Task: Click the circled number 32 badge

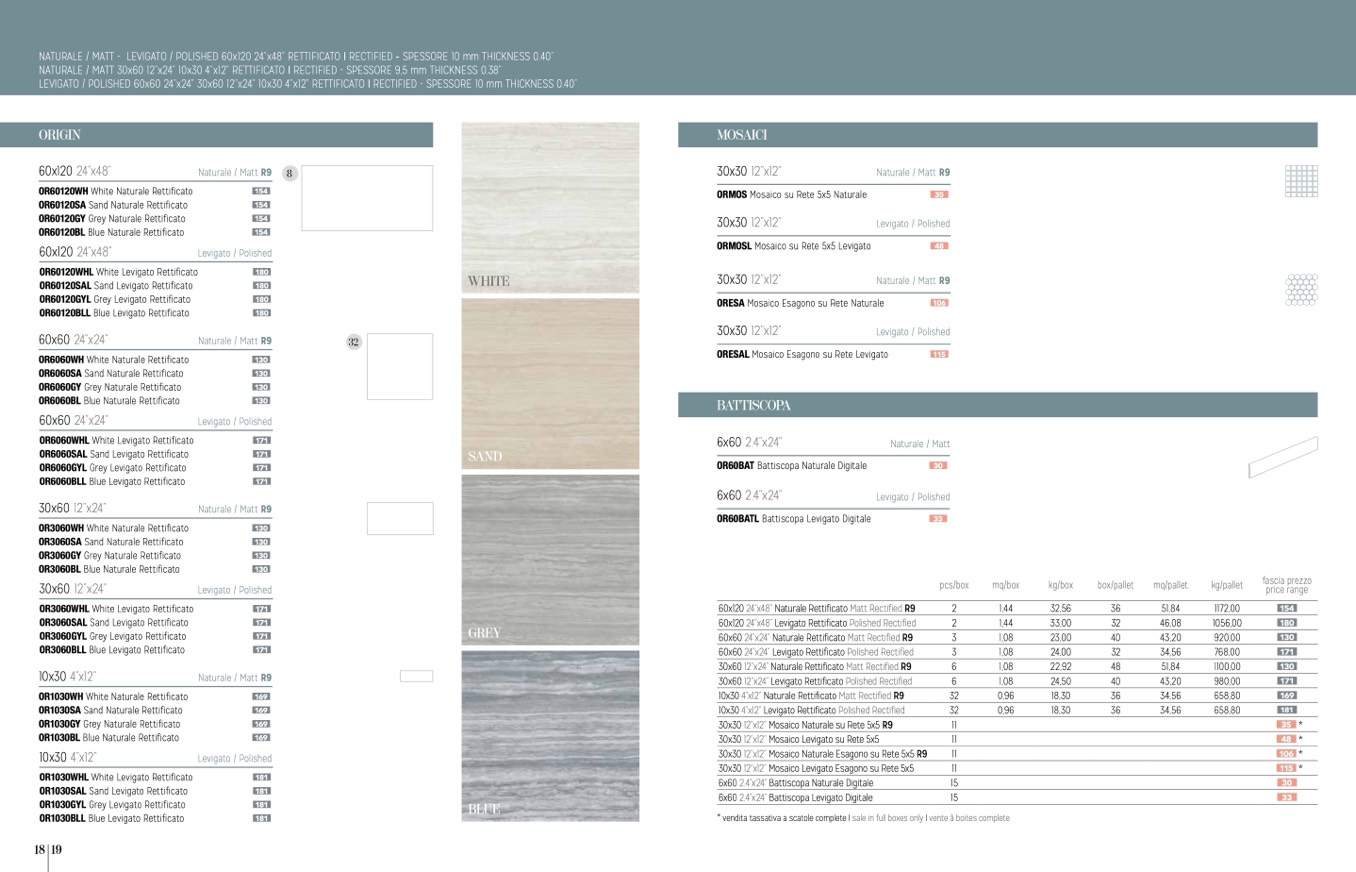Action: tap(353, 342)
